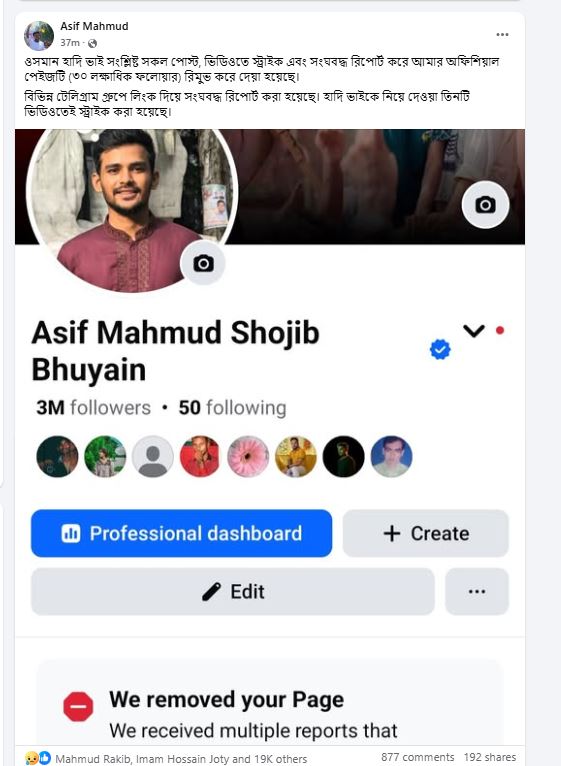
Task: Click the gray default silhouette follower avatar
Action: 153,457
